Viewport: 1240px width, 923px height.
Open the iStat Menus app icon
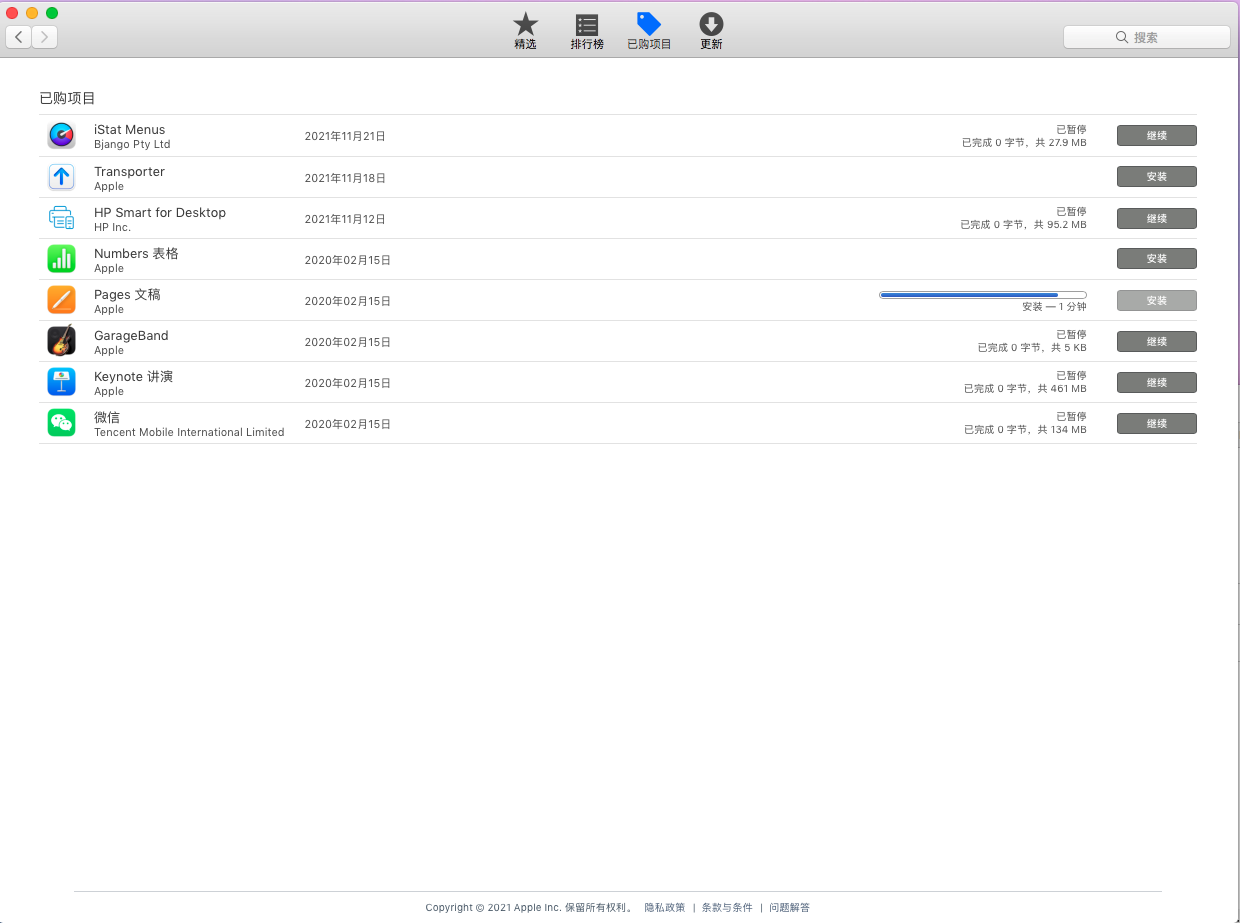tap(61, 136)
